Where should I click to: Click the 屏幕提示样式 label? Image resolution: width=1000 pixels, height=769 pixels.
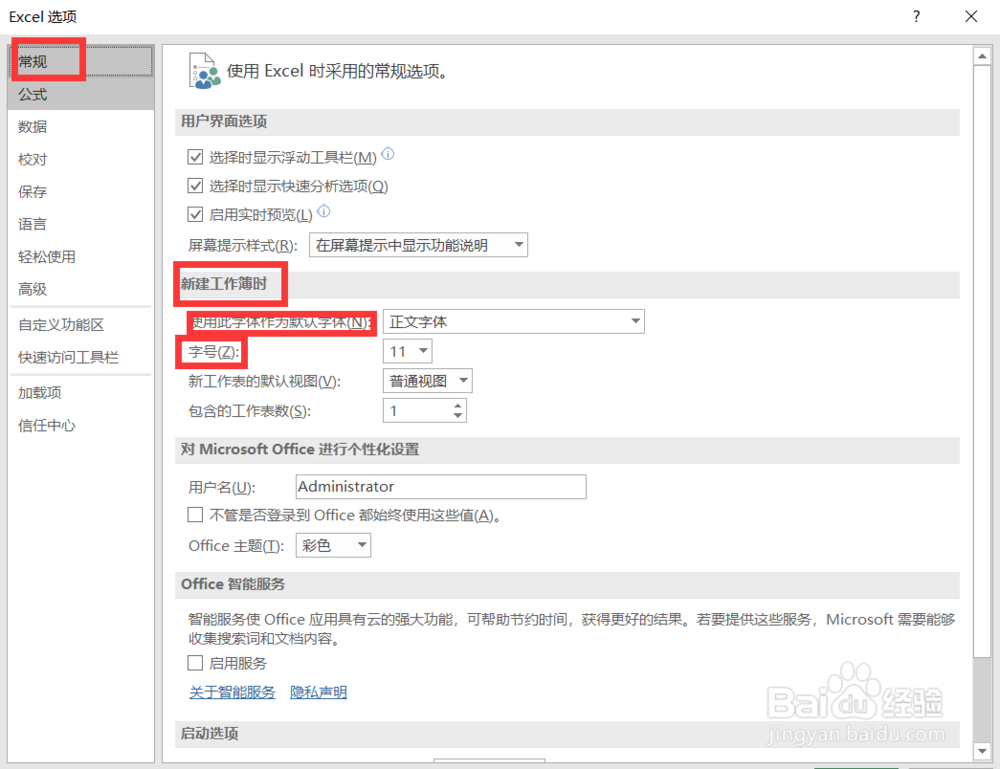(243, 245)
